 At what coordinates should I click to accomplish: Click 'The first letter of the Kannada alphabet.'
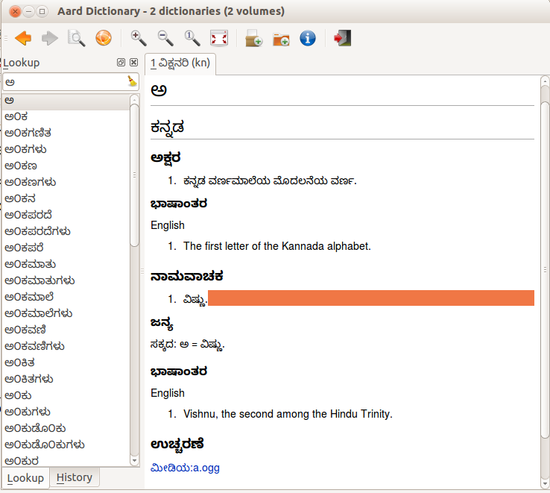(x=277, y=246)
